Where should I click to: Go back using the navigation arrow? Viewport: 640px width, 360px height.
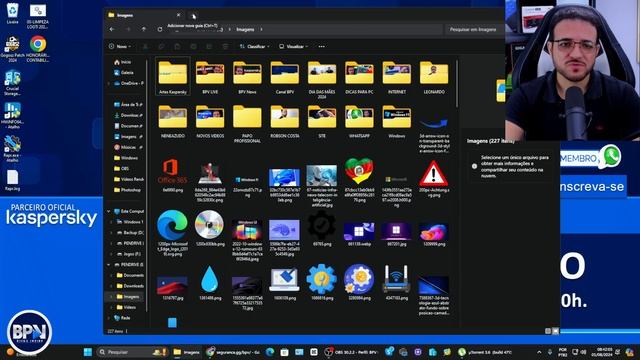coord(112,29)
